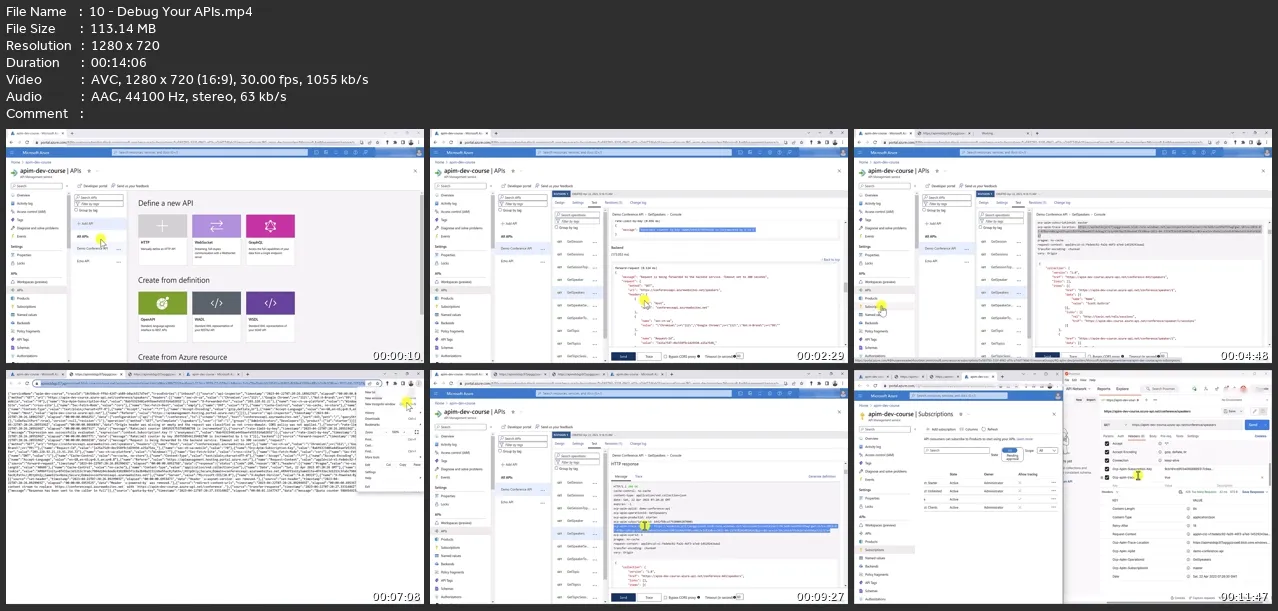The height and width of the screenshot is (611, 1278).
Task: Focus Azure search bar in first thumbnail
Action: [210, 152]
